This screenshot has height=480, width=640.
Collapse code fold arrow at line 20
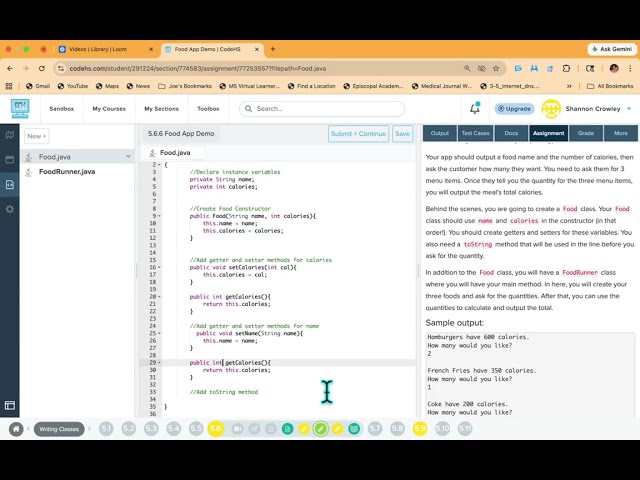pyautogui.click(x=159, y=297)
